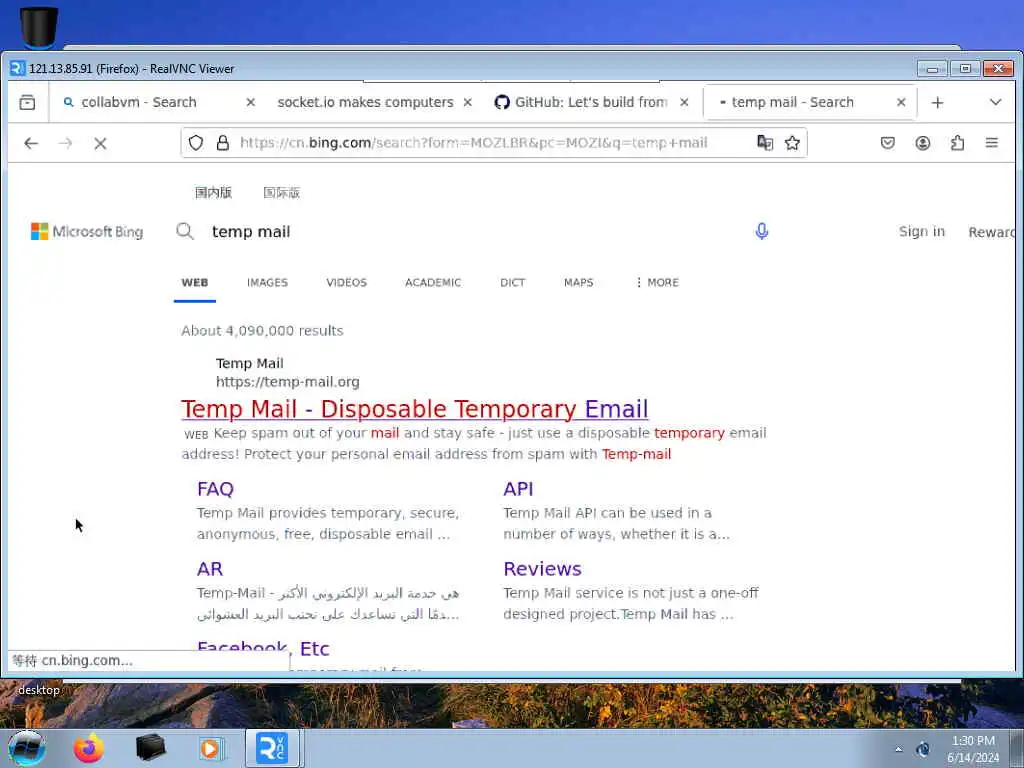Translate this page icon in address bar
1024x768 pixels.
point(765,142)
